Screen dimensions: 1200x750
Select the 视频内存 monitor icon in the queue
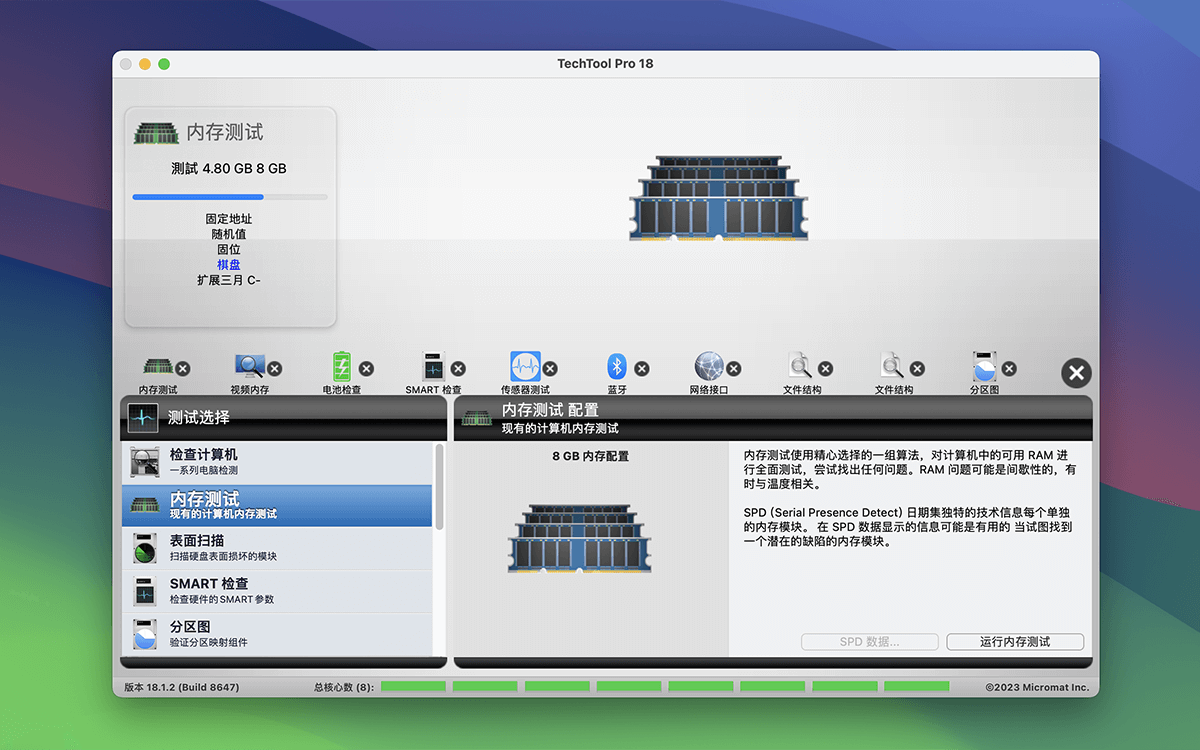(x=249, y=367)
